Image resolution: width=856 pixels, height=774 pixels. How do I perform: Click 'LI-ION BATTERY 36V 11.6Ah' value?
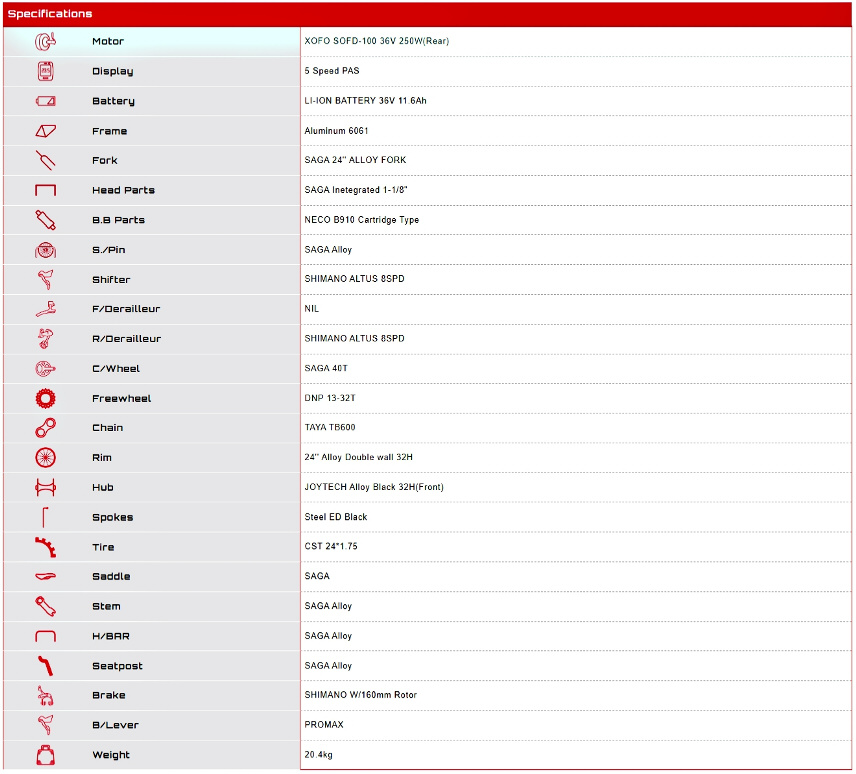click(365, 100)
